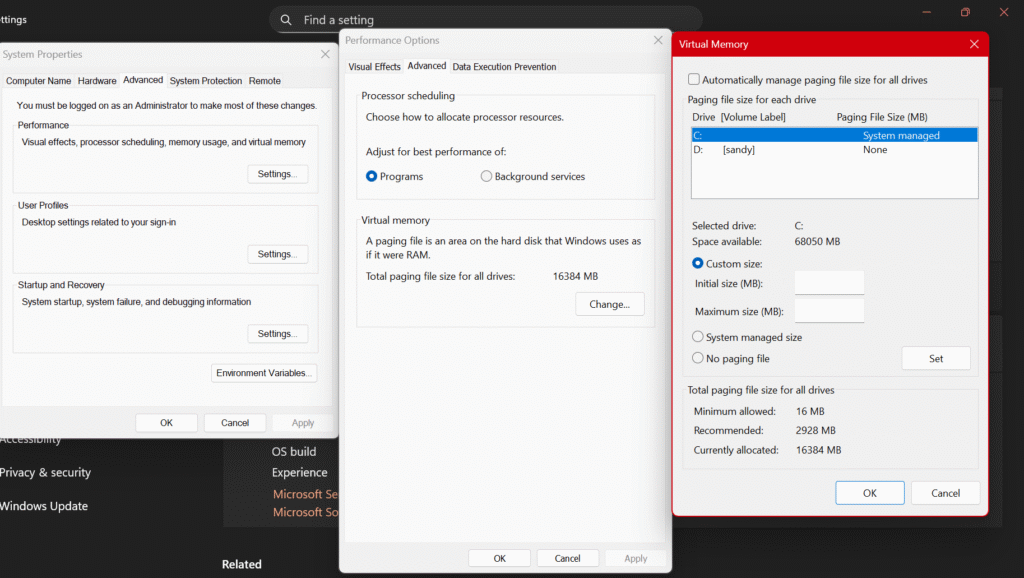The width and height of the screenshot is (1024, 578).
Task: Click the search magnifier icon in Settings
Action: pyautogui.click(x=286, y=19)
